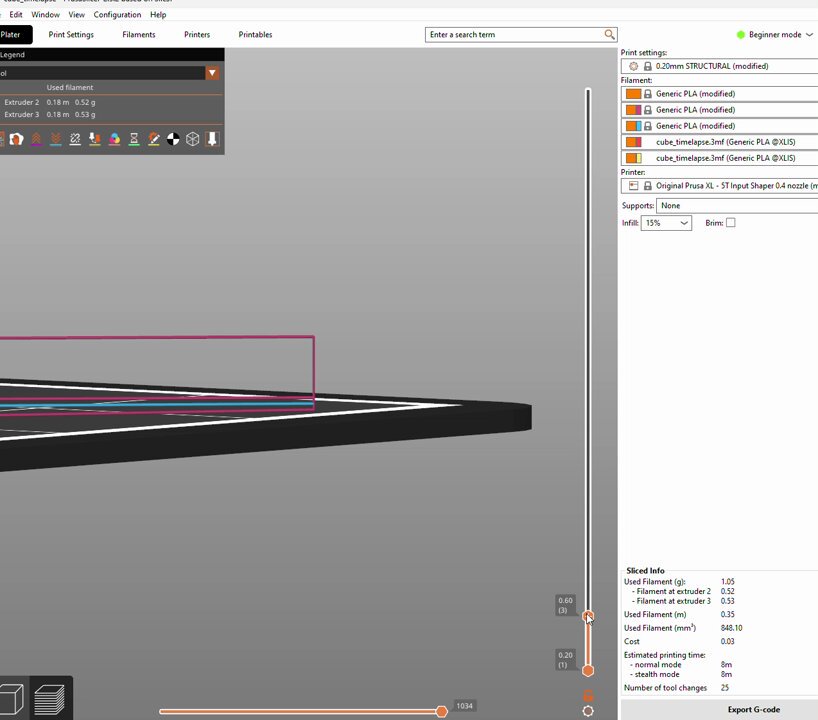Open layer slider cog settings icon

(x=588, y=711)
